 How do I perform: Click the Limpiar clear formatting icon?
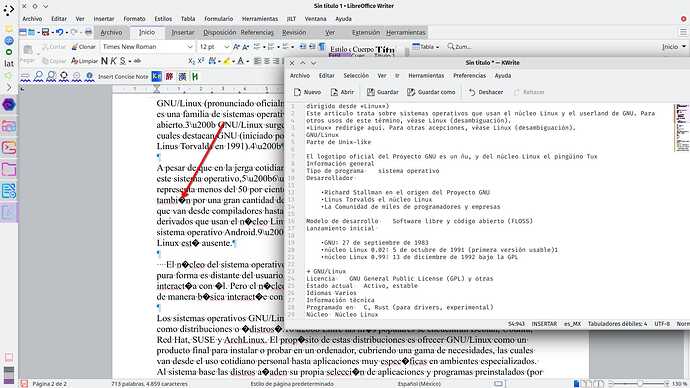click(84, 61)
